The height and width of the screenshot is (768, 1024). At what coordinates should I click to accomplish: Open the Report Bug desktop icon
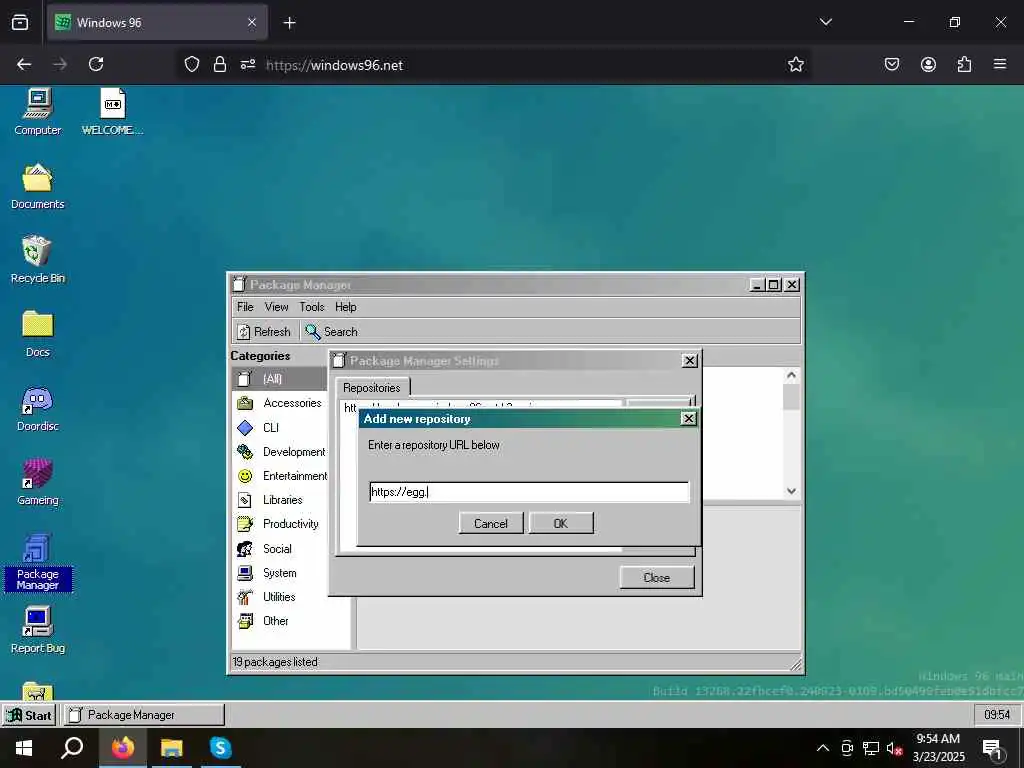pos(38,630)
